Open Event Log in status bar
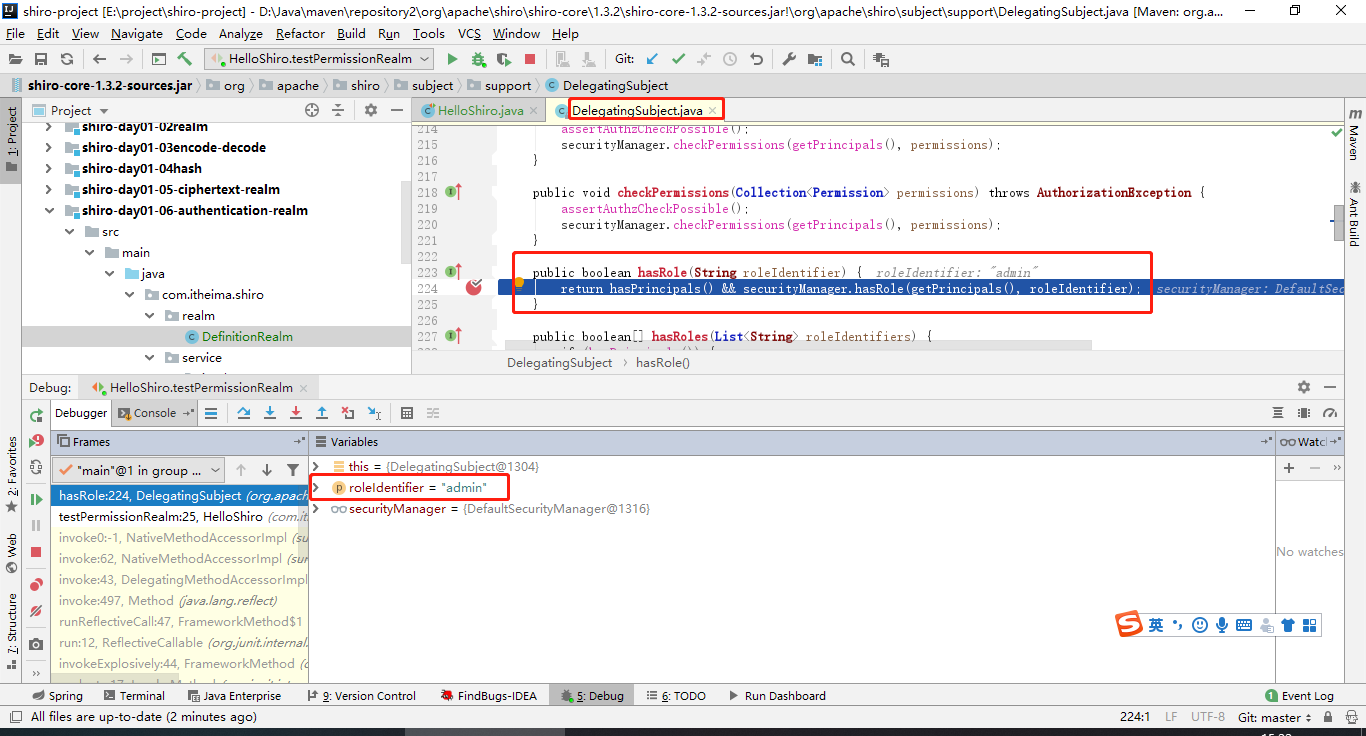Image resolution: width=1366 pixels, height=736 pixels. click(x=1299, y=696)
